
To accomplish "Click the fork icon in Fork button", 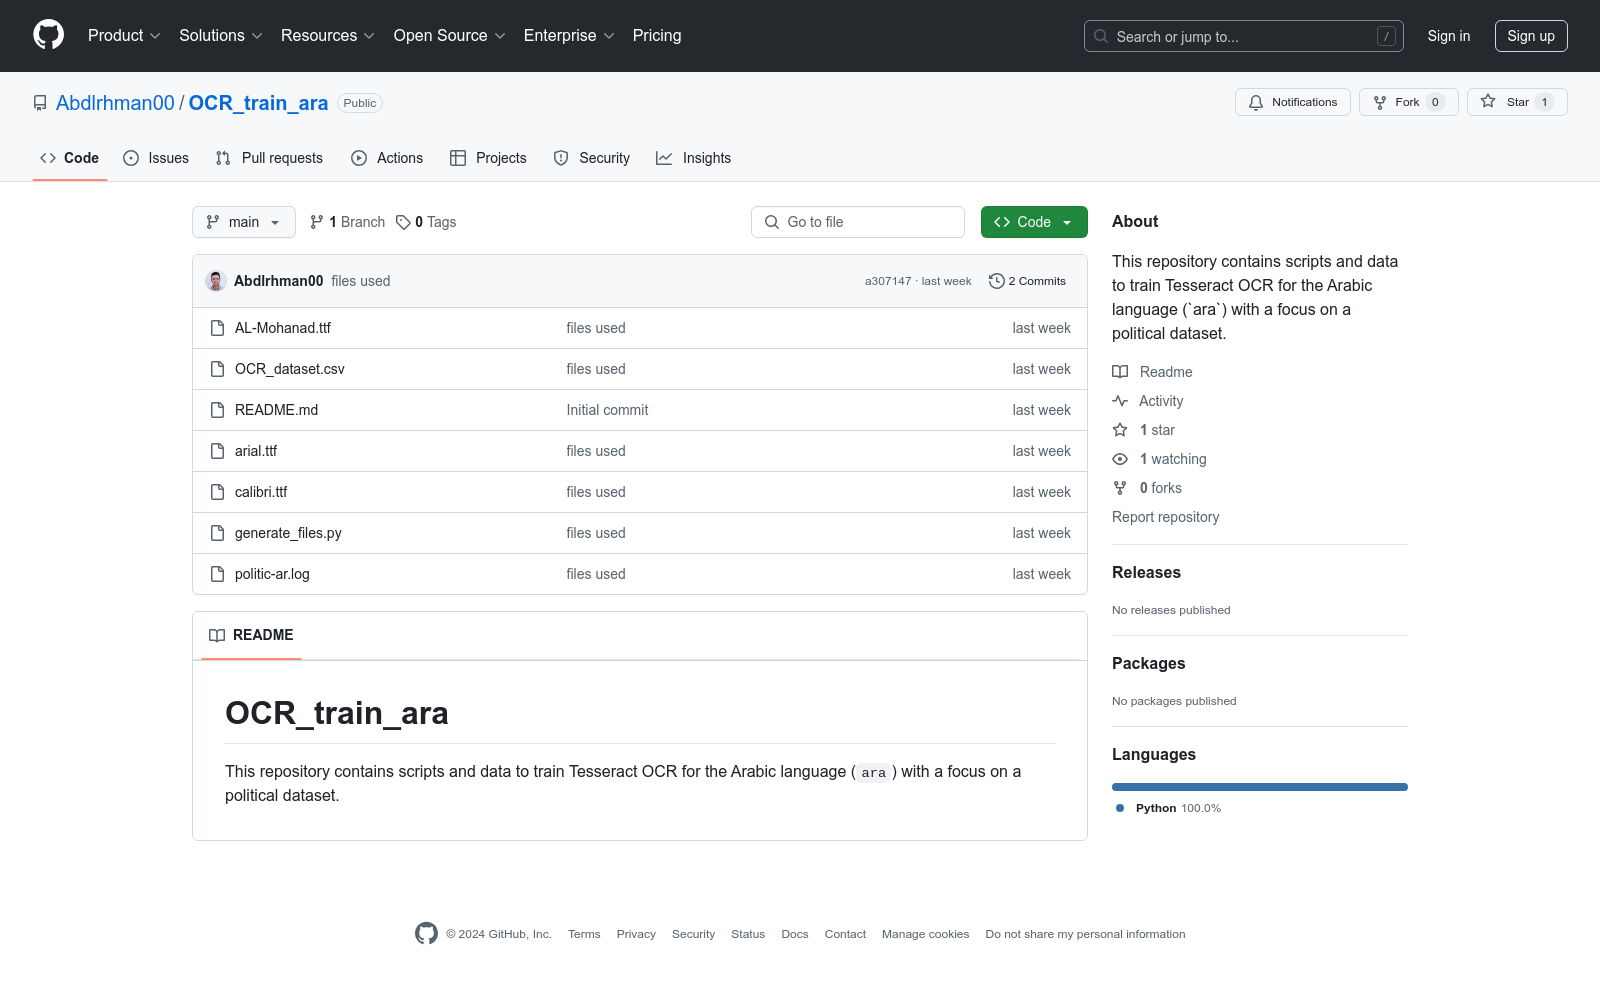I will pyautogui.click(x=1380, y=102).
